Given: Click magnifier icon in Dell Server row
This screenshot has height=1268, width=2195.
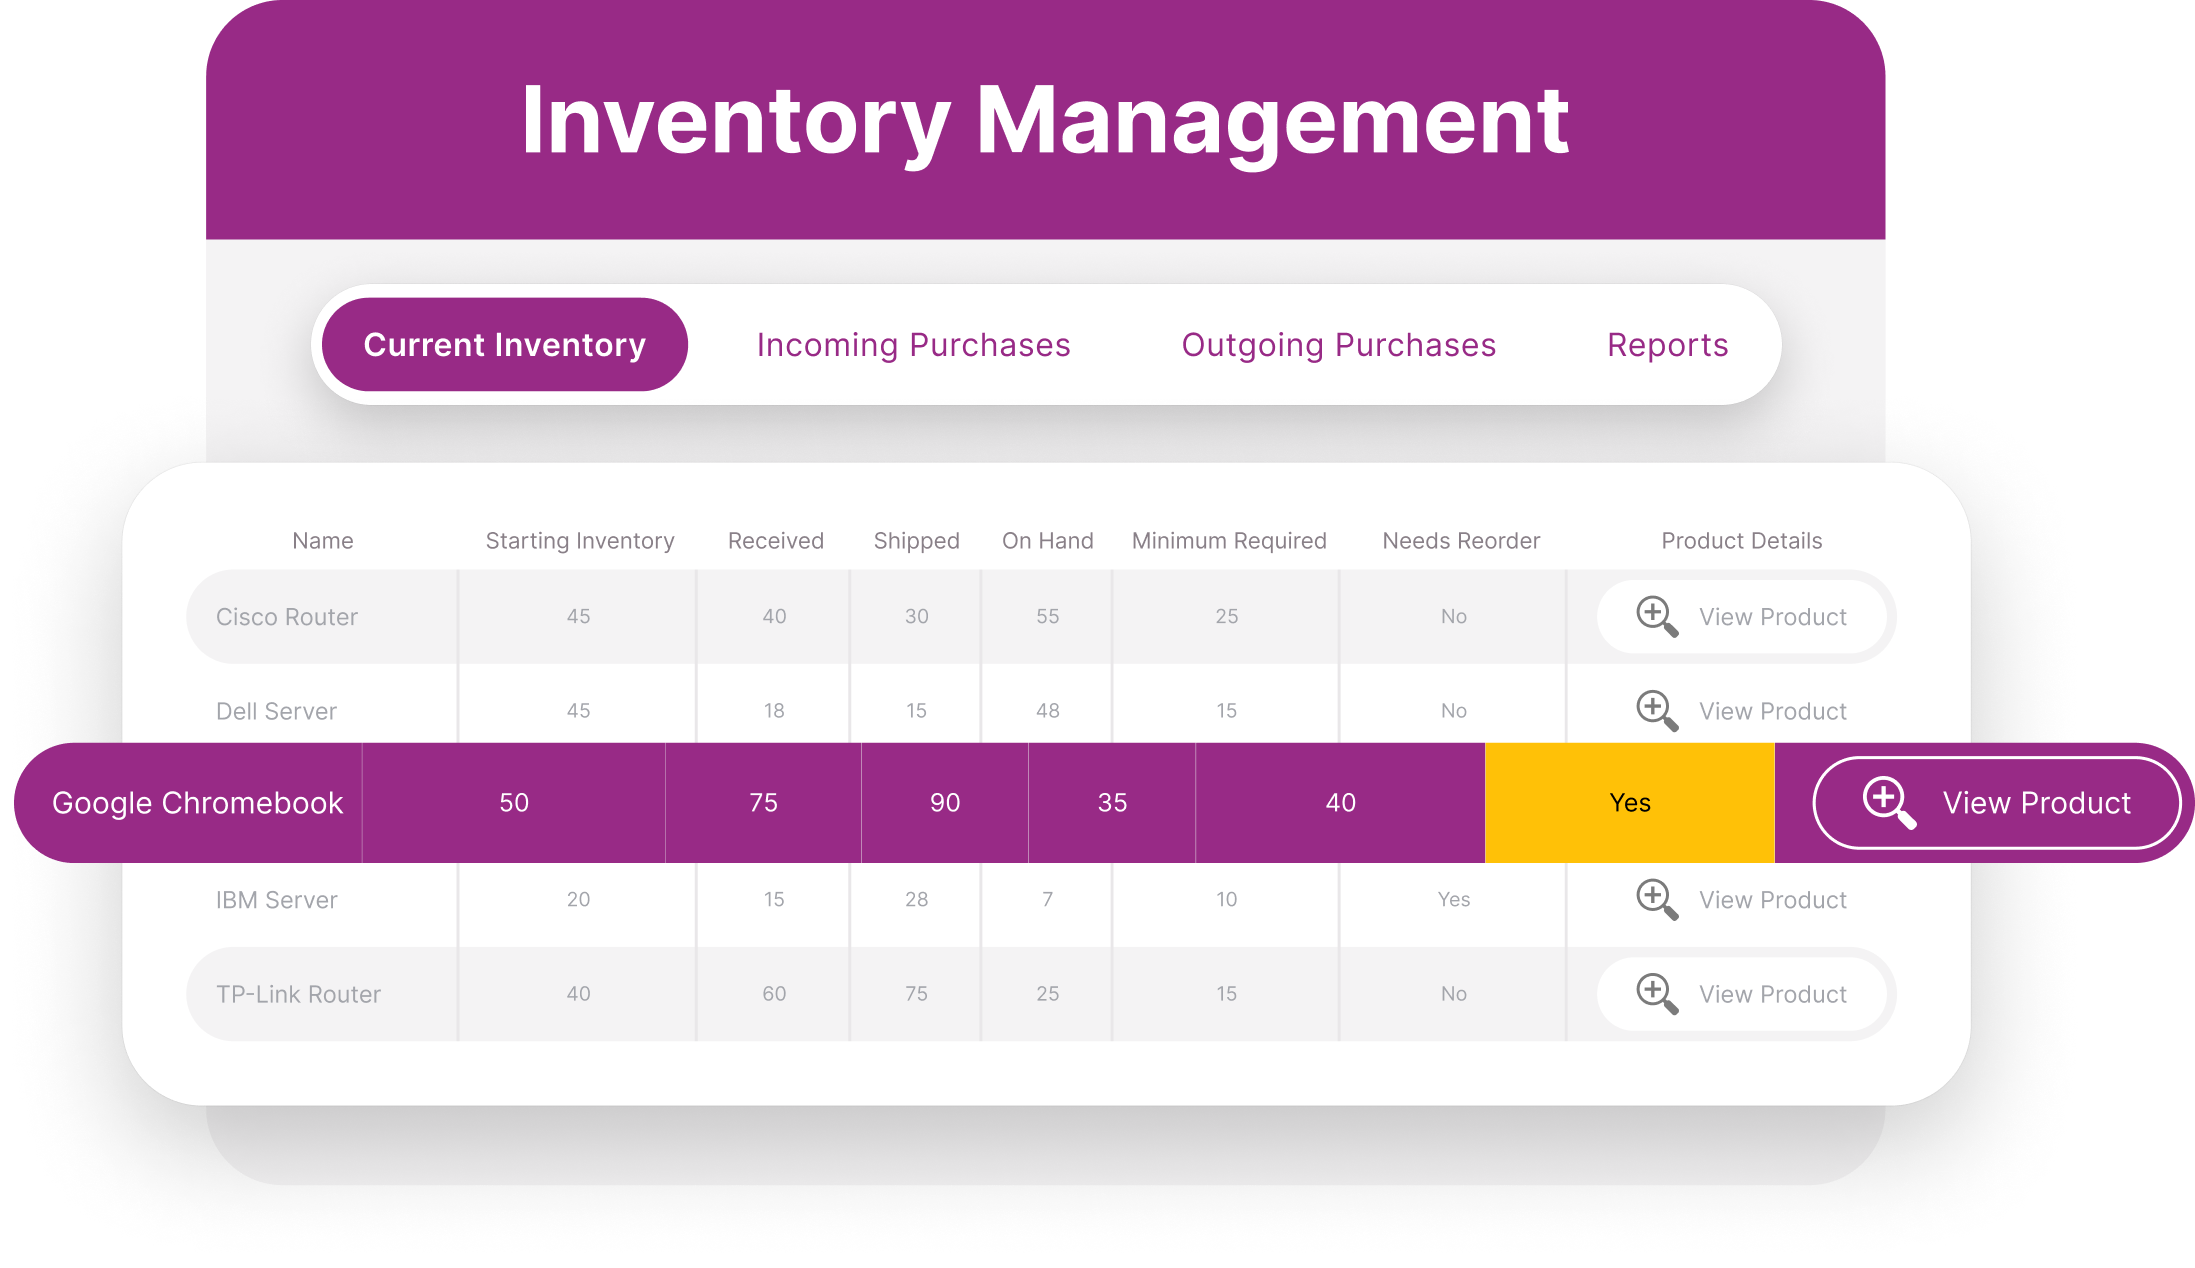Looking at the screenshot, I should 1656,710.
